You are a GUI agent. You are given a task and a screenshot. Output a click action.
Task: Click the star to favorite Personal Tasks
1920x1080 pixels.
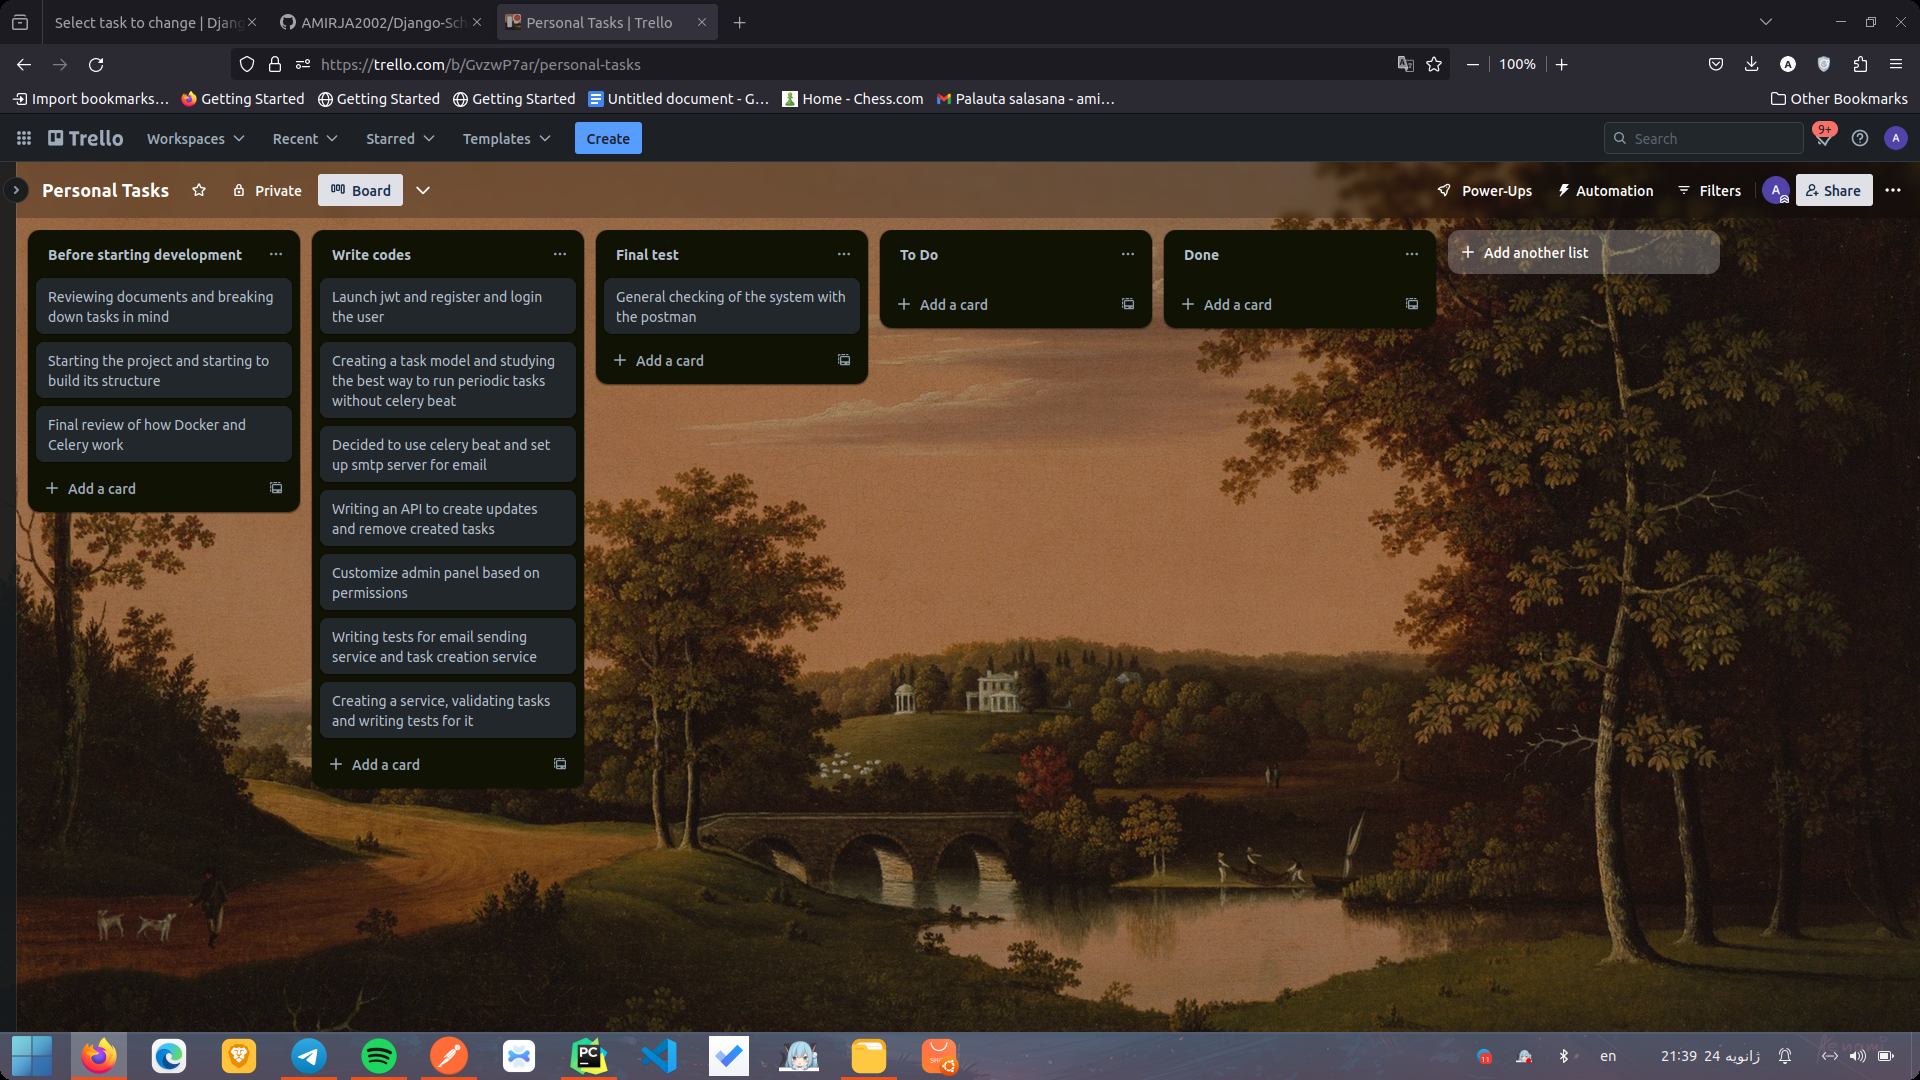pos(198,190)
